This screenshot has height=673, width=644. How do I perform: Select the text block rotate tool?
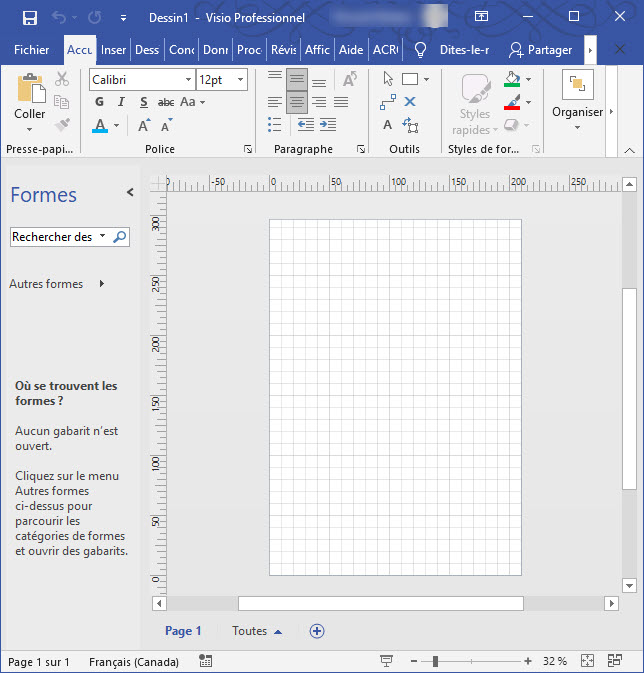coord(410,125)
